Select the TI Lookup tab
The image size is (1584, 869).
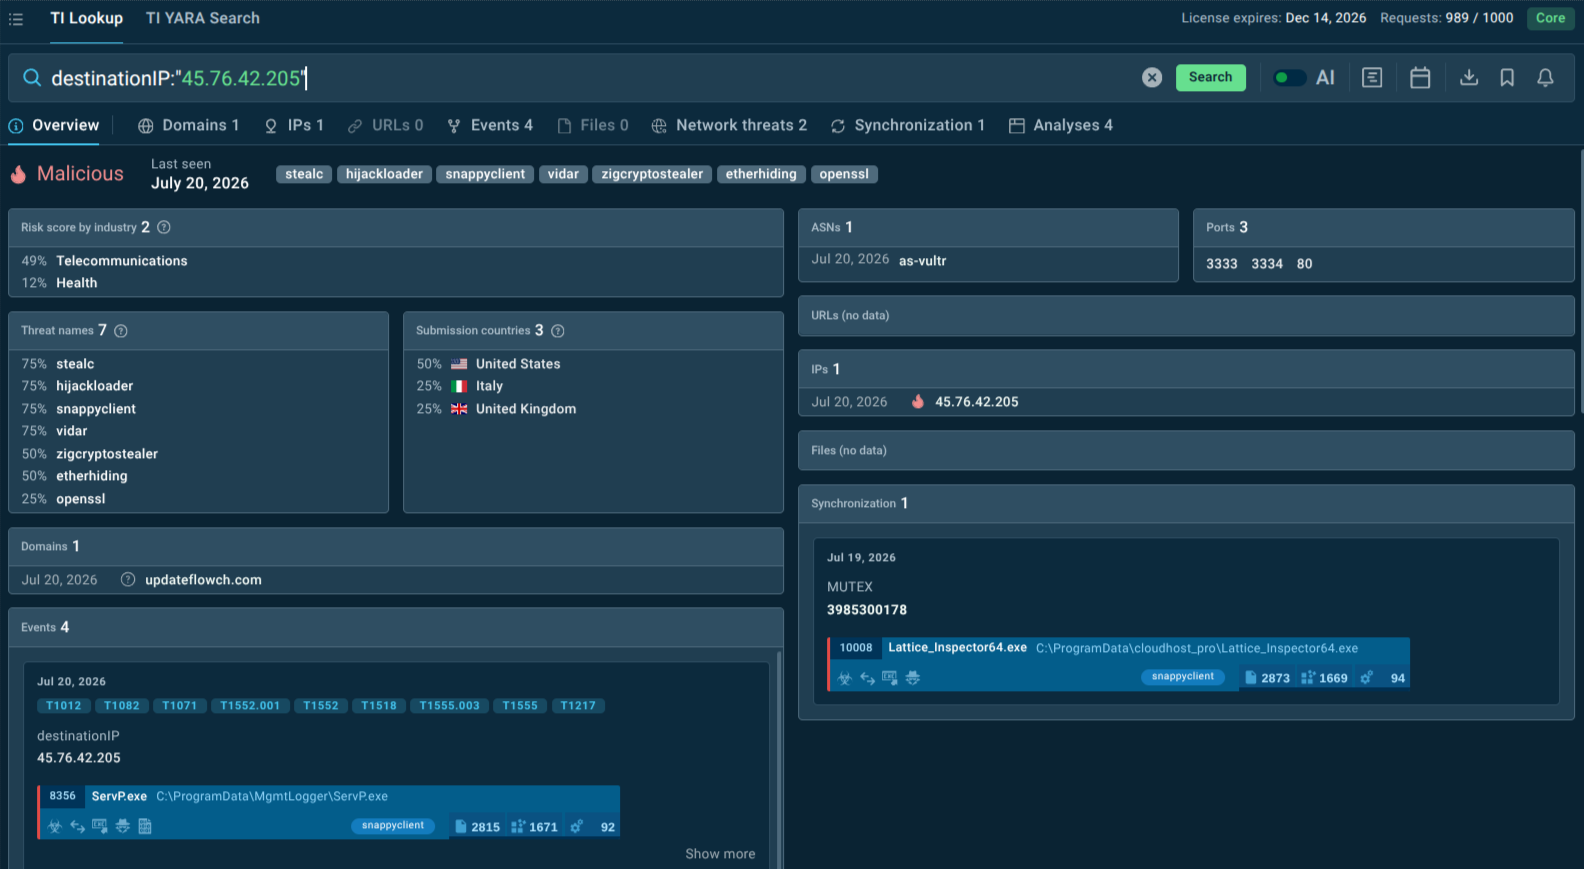coord(87,18)
